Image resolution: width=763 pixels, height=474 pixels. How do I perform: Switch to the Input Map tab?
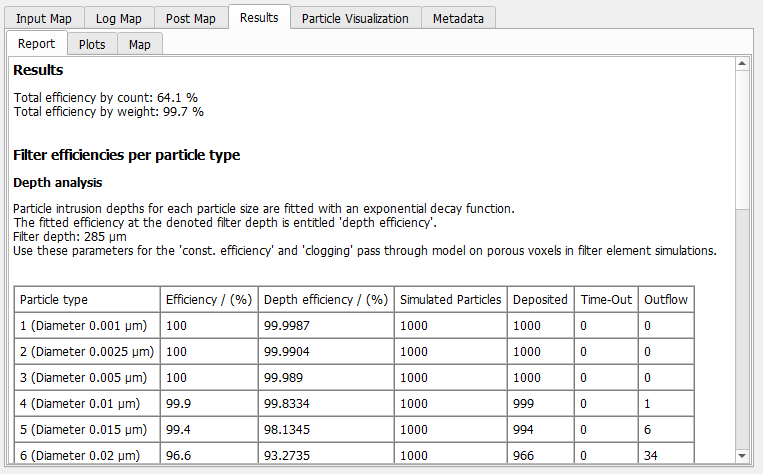pos(42,18)
